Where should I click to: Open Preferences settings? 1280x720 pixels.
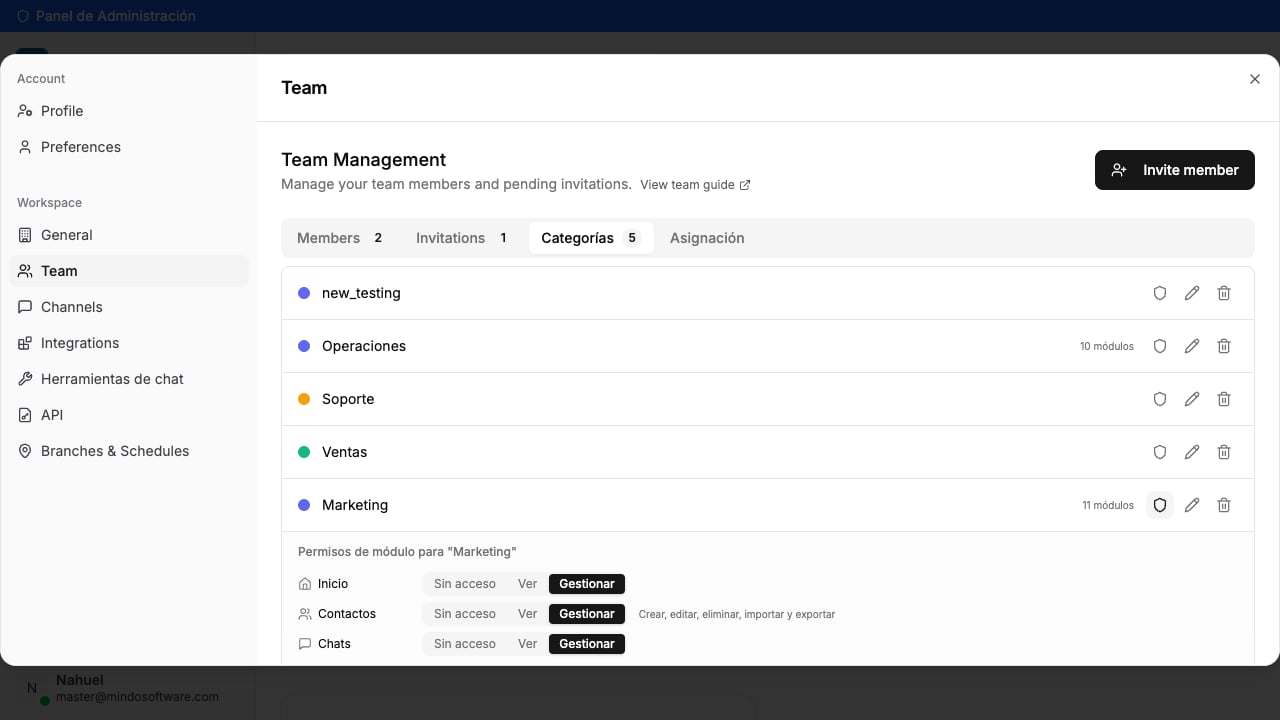[129, 147]
